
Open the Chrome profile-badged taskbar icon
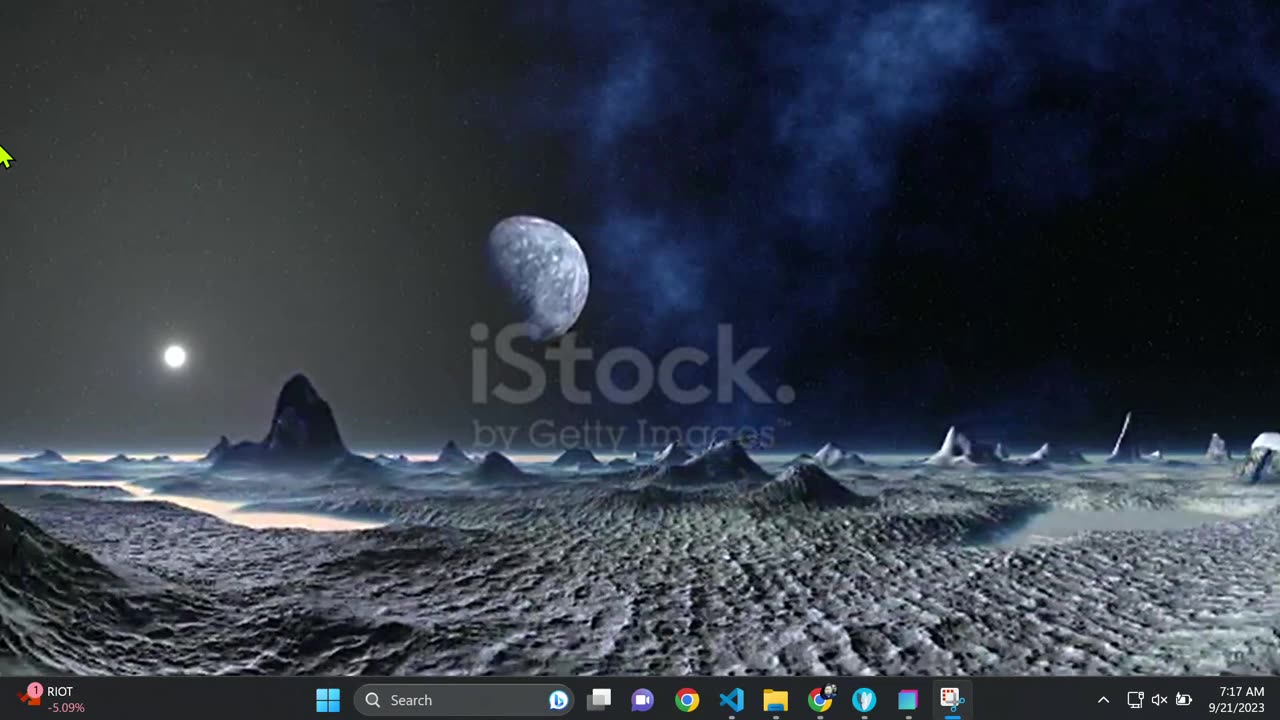pos(820,699)
